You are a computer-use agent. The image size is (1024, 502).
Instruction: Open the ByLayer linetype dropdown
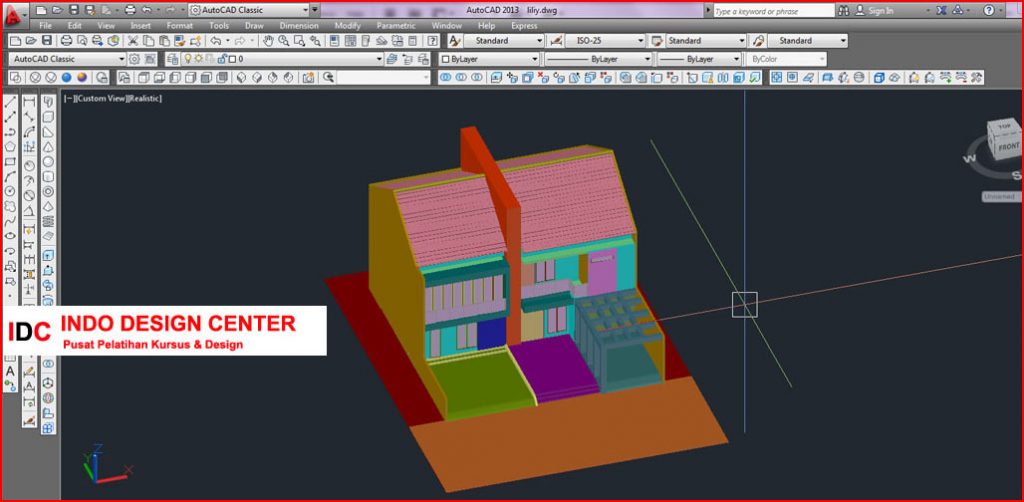tap(598, 59)
